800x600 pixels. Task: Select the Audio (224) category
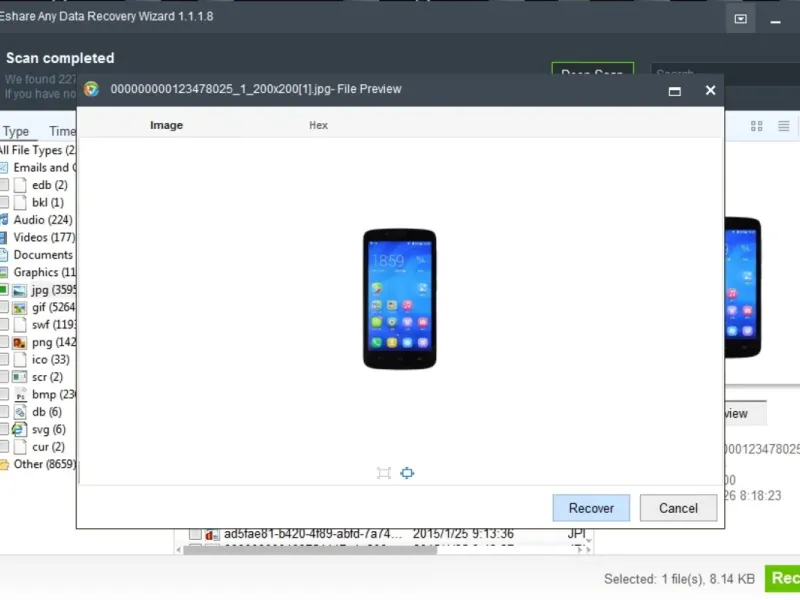pyautogui.click(x=38, y=220)
